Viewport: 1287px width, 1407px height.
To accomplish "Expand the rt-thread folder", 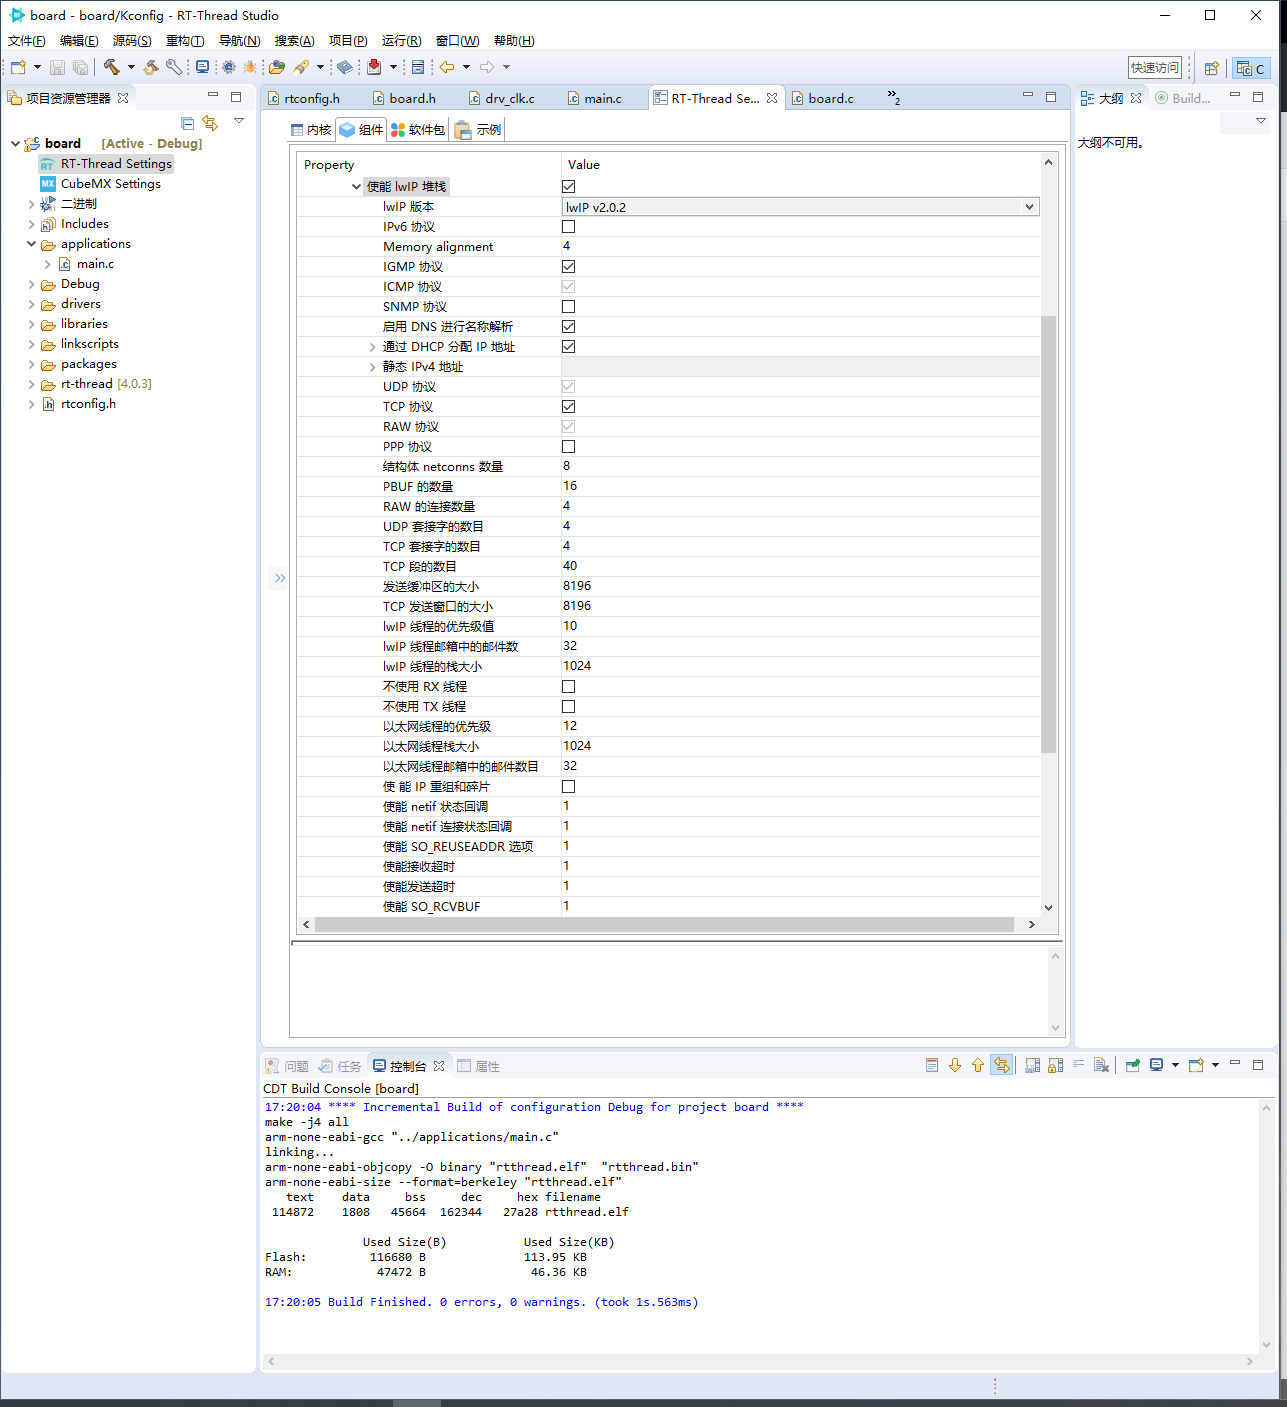I will point(32,384).
